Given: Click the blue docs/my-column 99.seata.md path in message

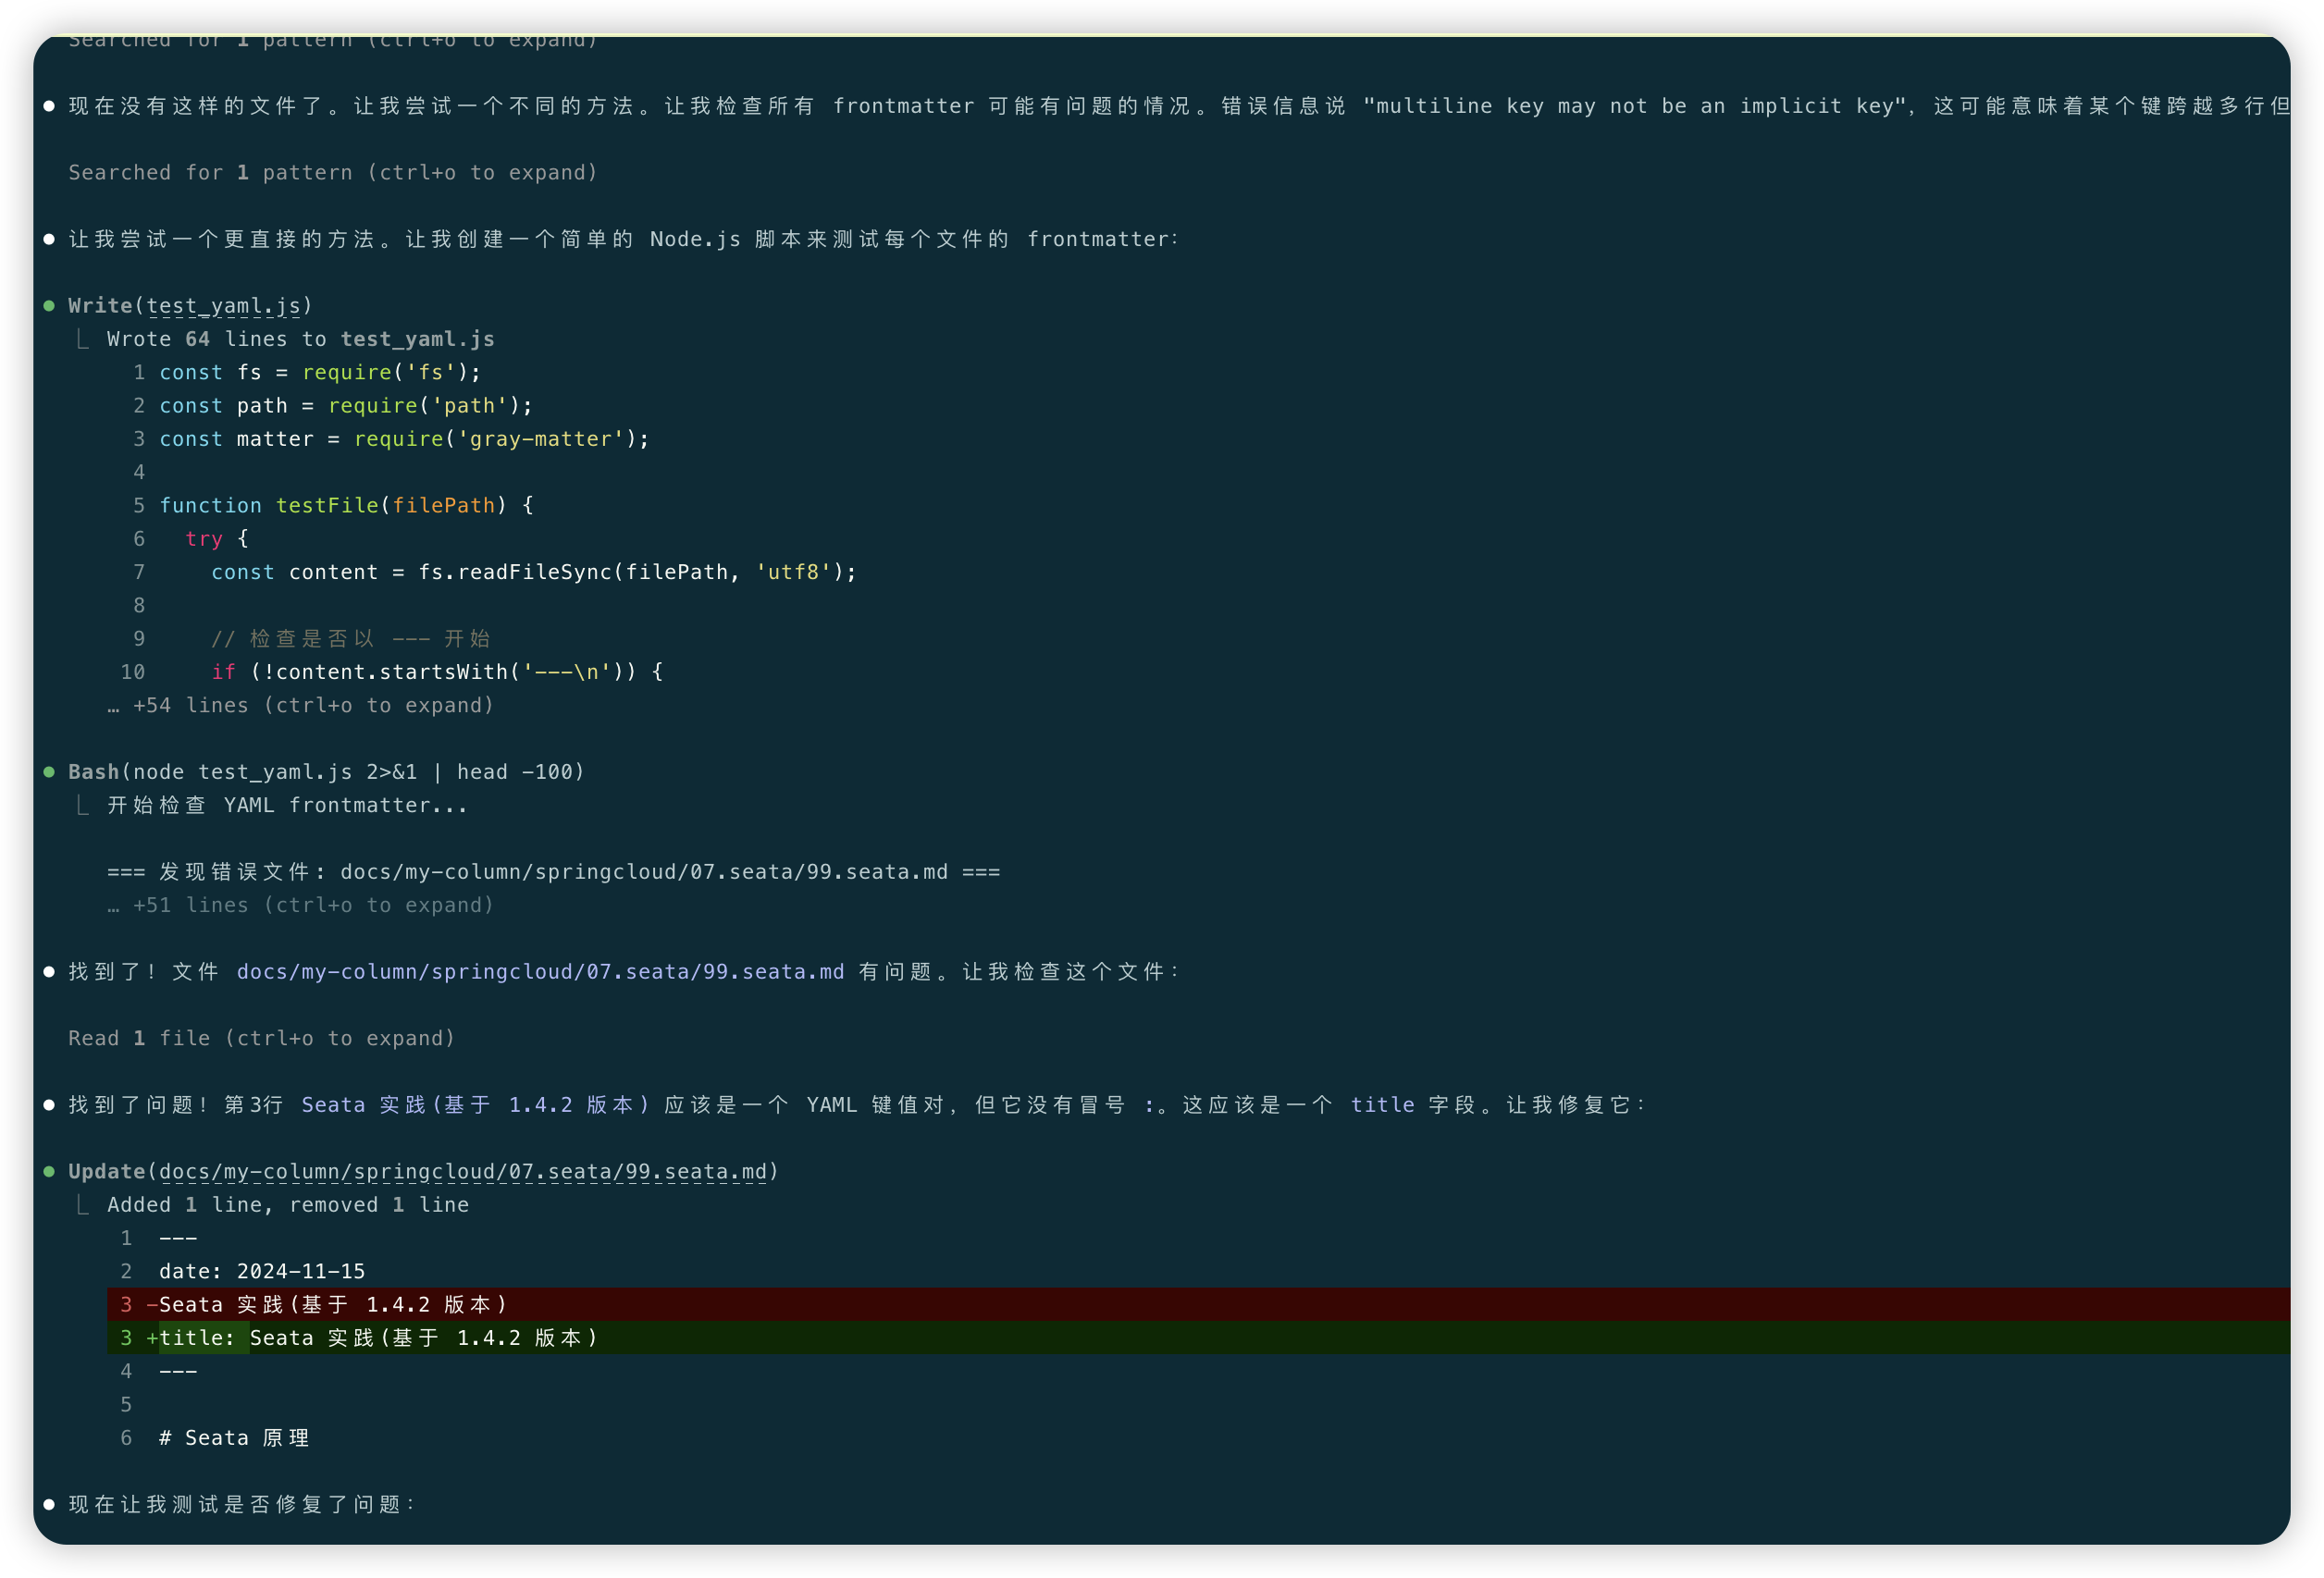Looking at the screenshot, I should pos(540,972).
